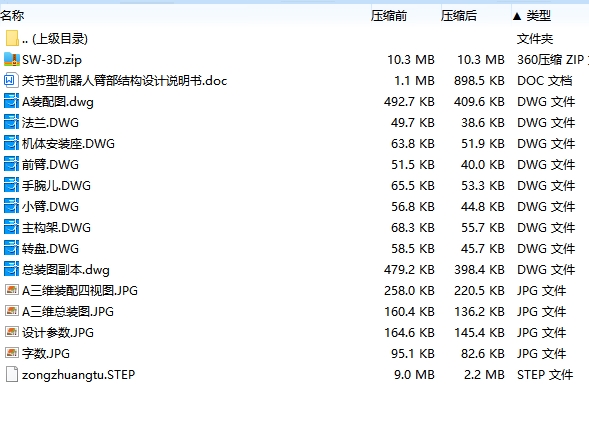Image resolution: width=589 pixels, height=429 pixels.
Task: Select the 前臂.DWG file entry
Action: 50,165
